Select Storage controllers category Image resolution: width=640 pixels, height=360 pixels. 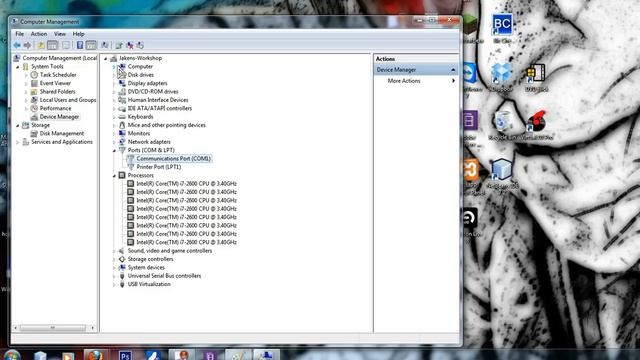(150, 259)
